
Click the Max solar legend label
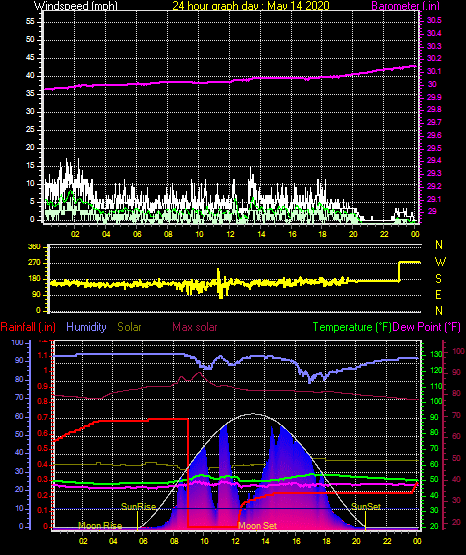pyautogui.click(x=195, y=327)
